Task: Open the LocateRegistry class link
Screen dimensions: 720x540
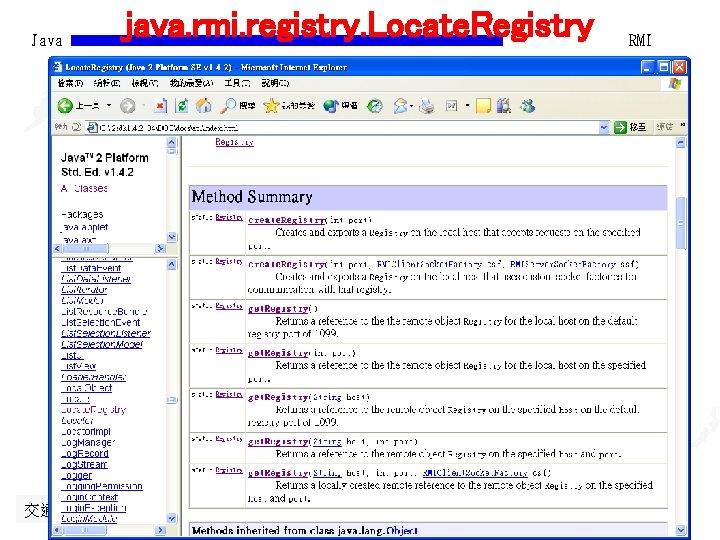Action: (x=93, y=410)
